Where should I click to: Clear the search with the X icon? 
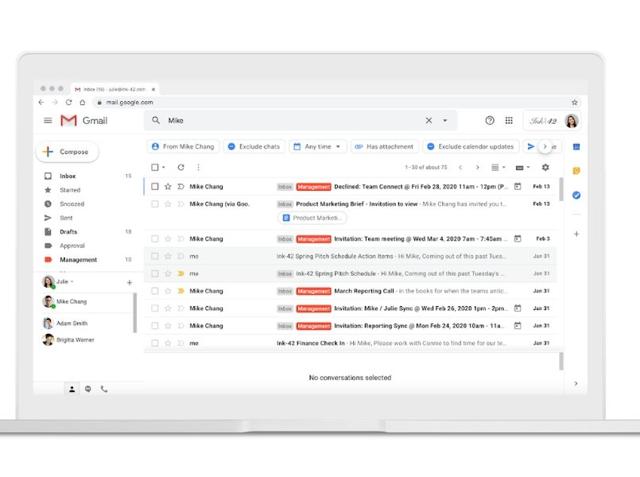pyautogui.click(x=429, y=120)
